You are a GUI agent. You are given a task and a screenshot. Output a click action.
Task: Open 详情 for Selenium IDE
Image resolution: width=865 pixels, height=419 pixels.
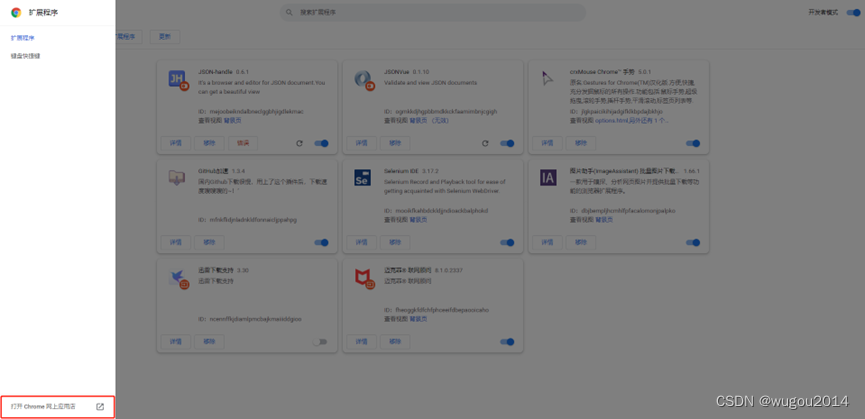pyautogui.click(x=361, y=243)
